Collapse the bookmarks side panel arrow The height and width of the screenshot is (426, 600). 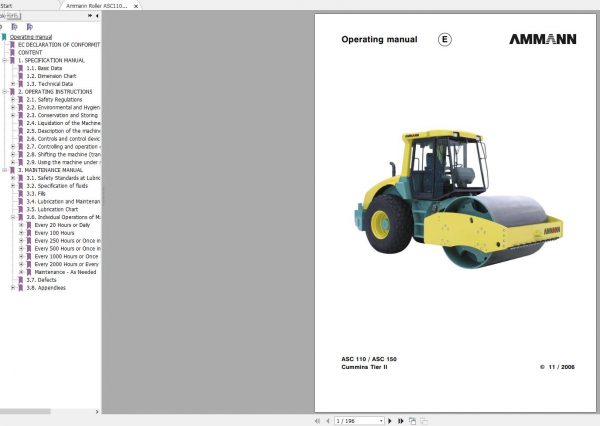point(97,16)
